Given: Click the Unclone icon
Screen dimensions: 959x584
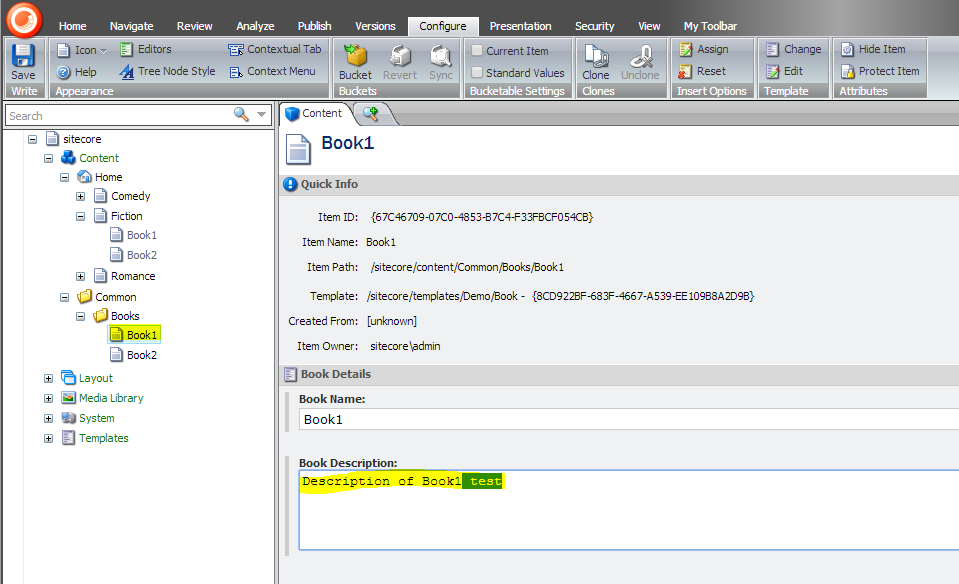Looking at the screenshot, I should click(x=640, y=62).
